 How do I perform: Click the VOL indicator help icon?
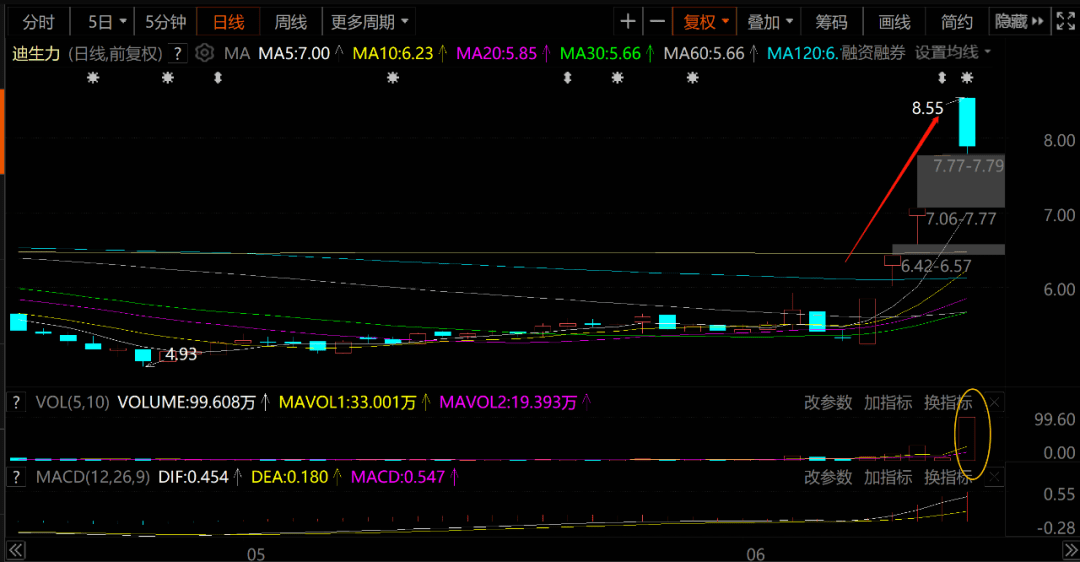click(x=17, y=402)
